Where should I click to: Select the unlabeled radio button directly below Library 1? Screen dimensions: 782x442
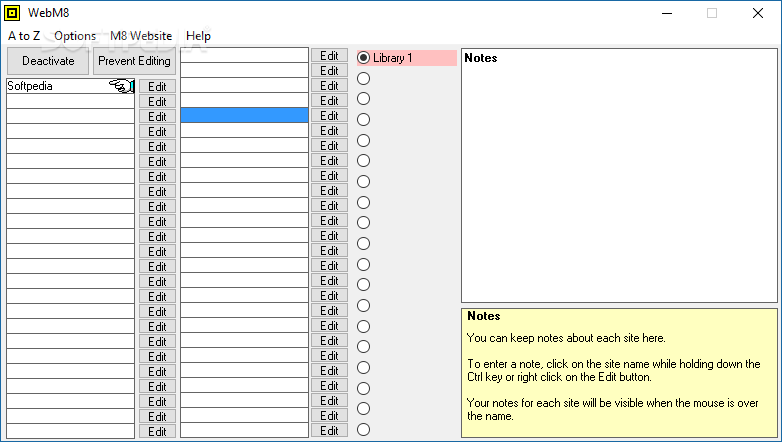[x=364, y=78]
